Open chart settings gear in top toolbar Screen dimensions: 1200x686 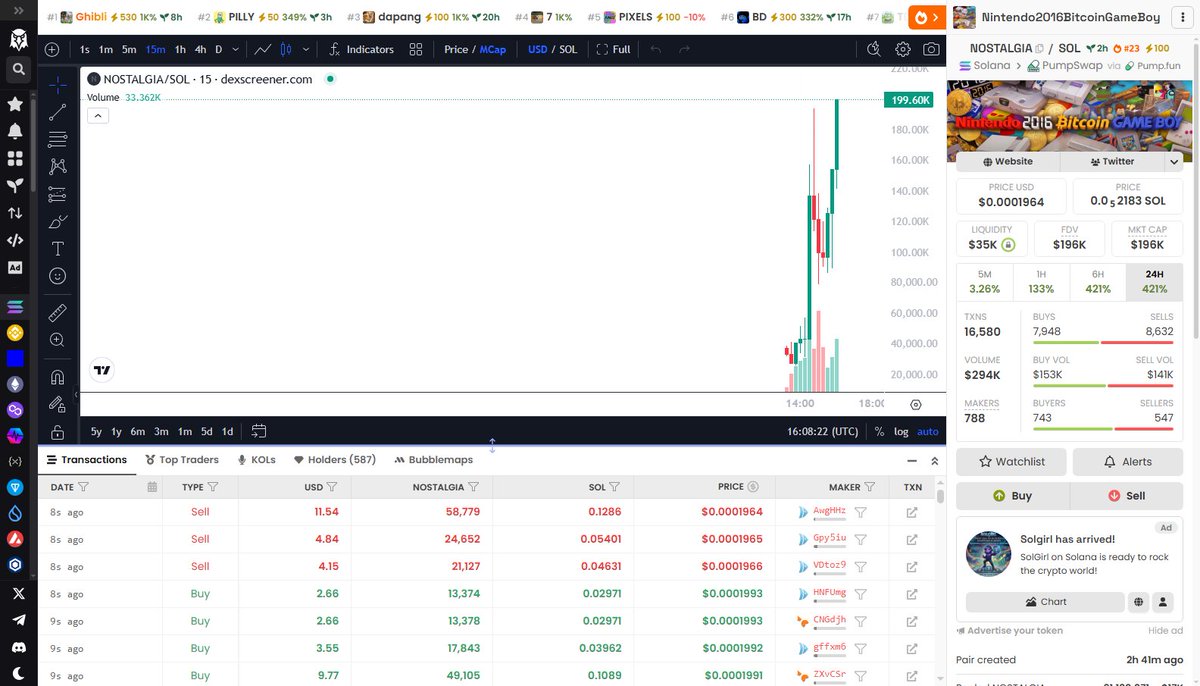pos(903,49)
